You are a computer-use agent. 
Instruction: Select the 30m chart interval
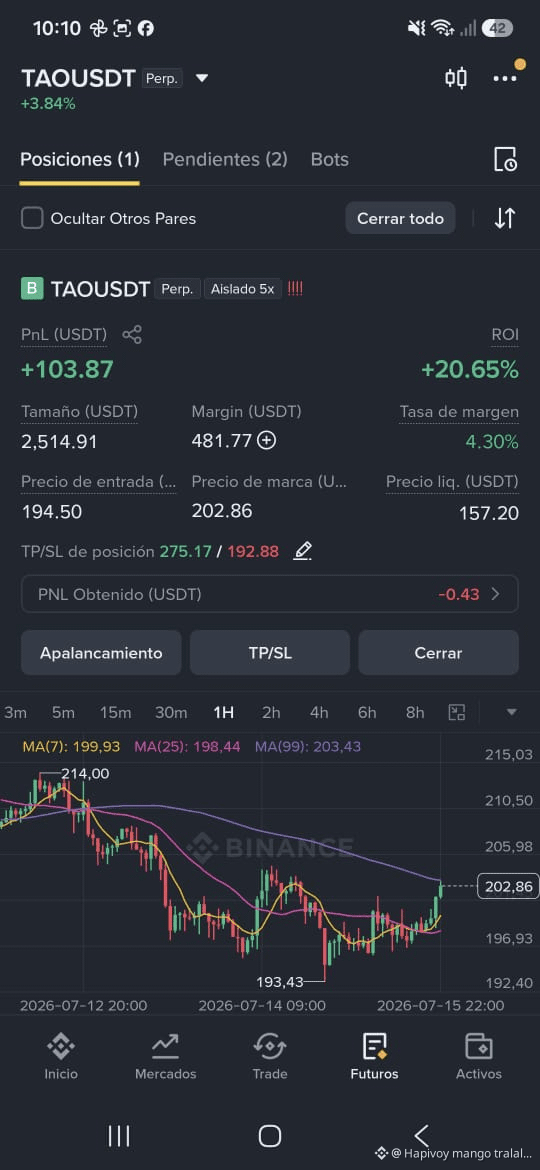coord(171,713)
